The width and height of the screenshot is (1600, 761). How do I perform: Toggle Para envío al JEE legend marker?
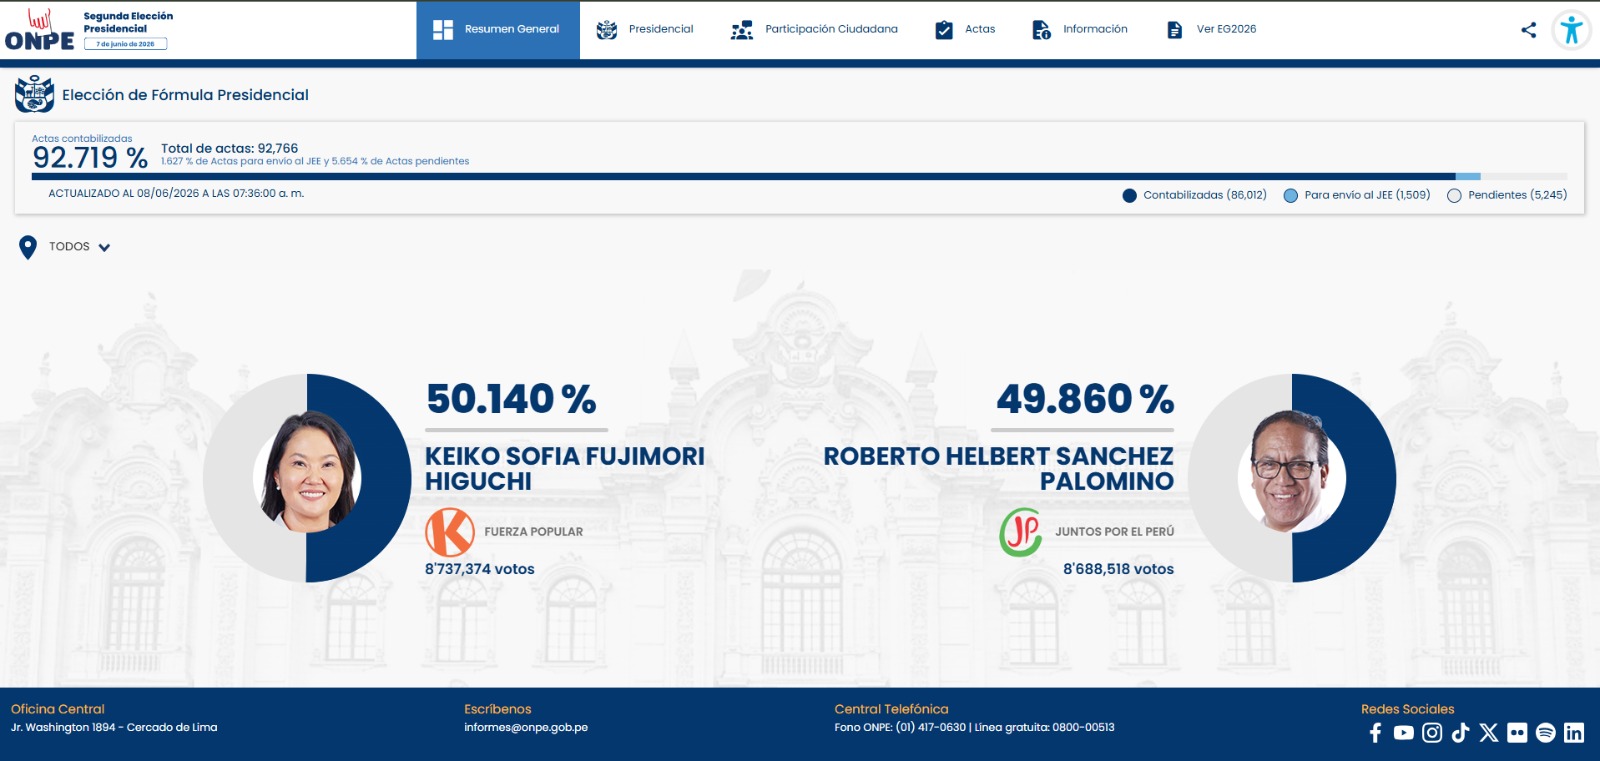pos(1291,196)
